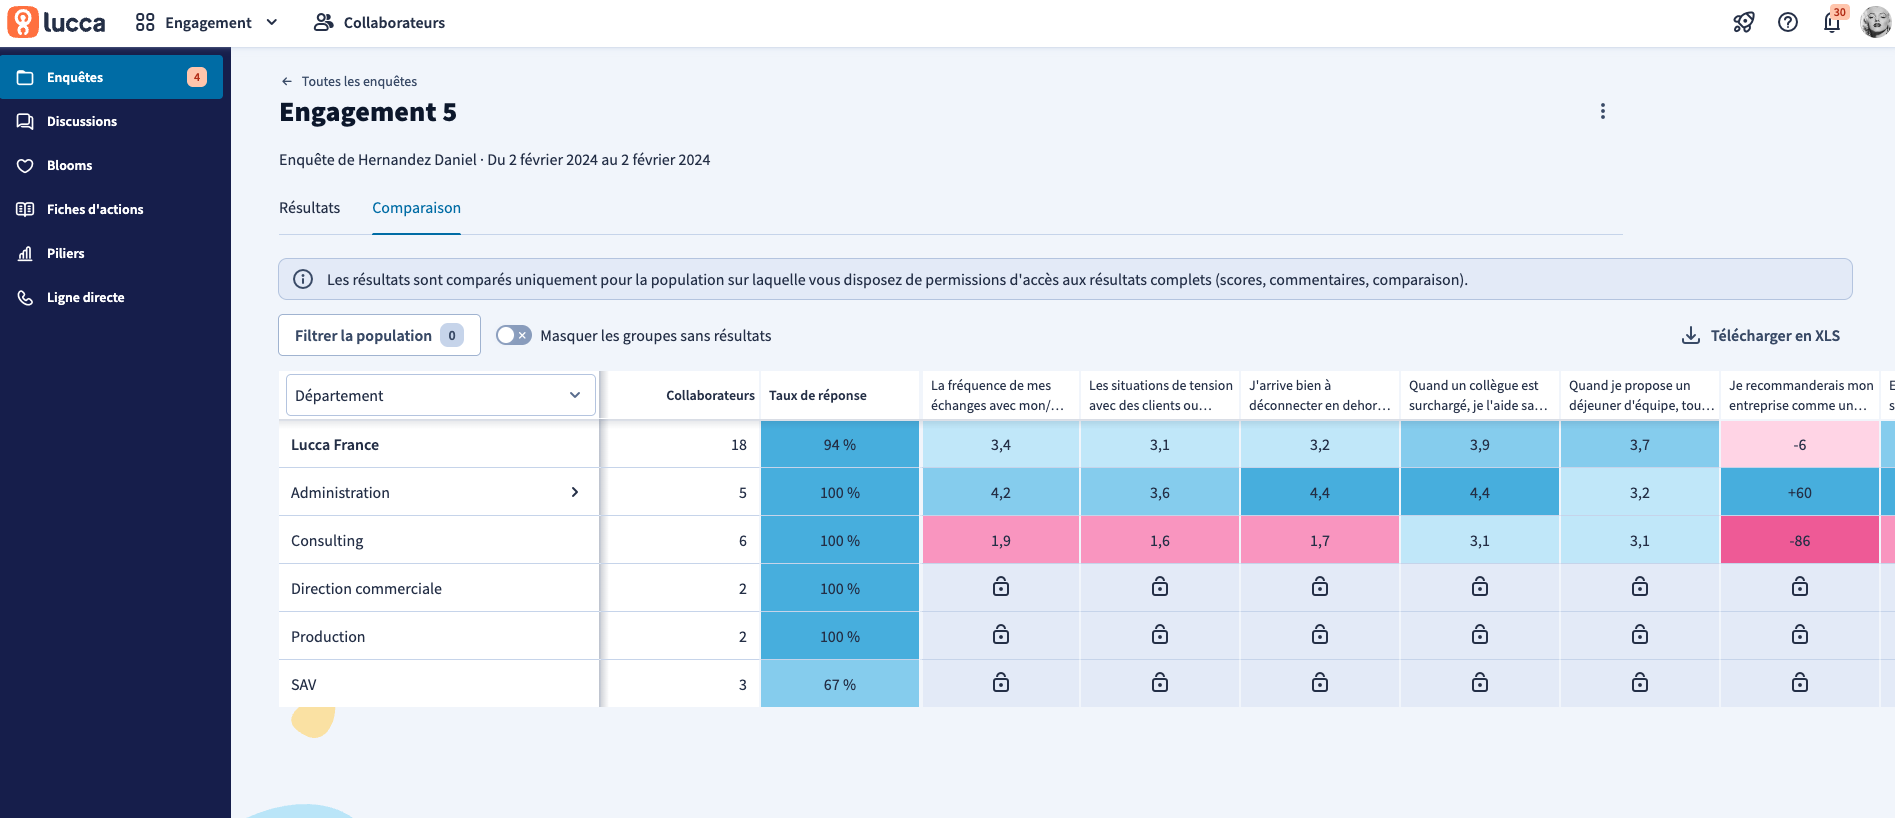Click the 94 % response rate cell

click(x=840, y=444)
